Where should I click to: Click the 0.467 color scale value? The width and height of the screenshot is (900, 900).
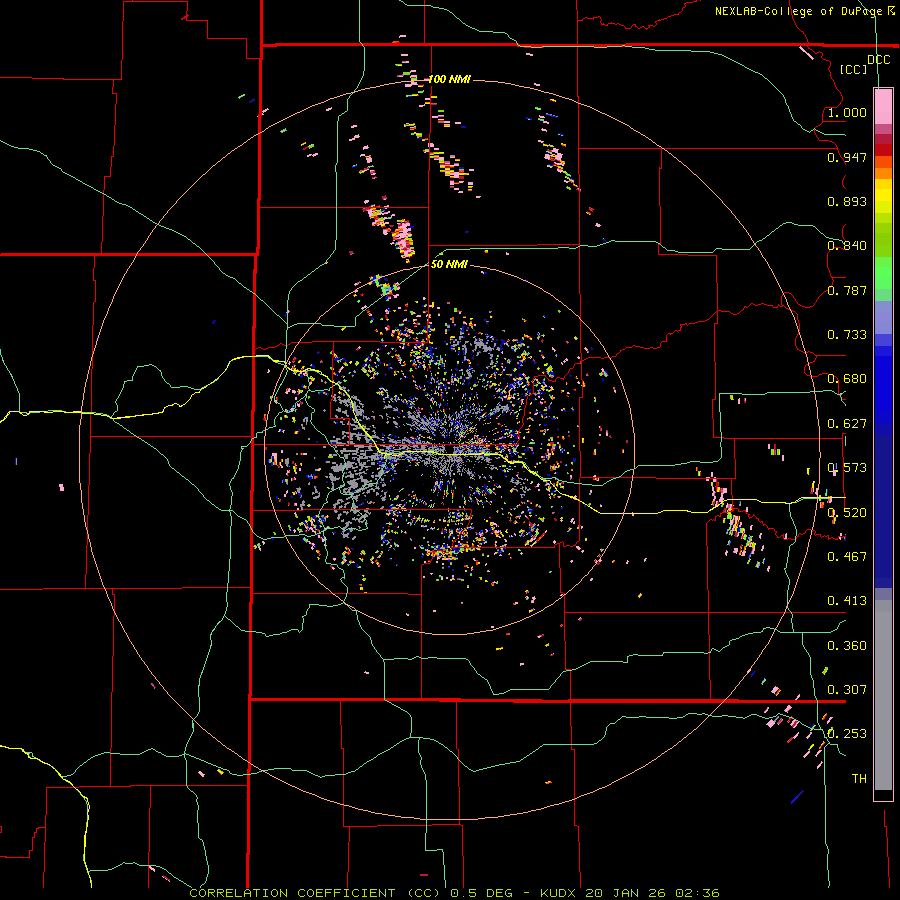click(847, 556)
